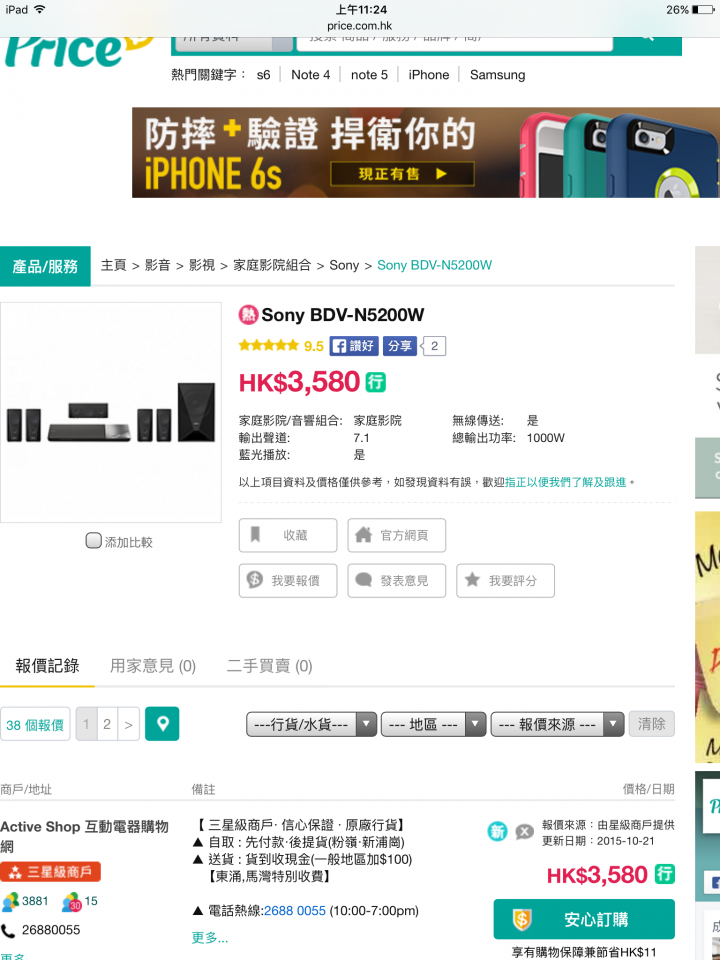Click the 3881 followers icon
The height and width of the screenshot is (960, 720).
(x=10, y=901)
